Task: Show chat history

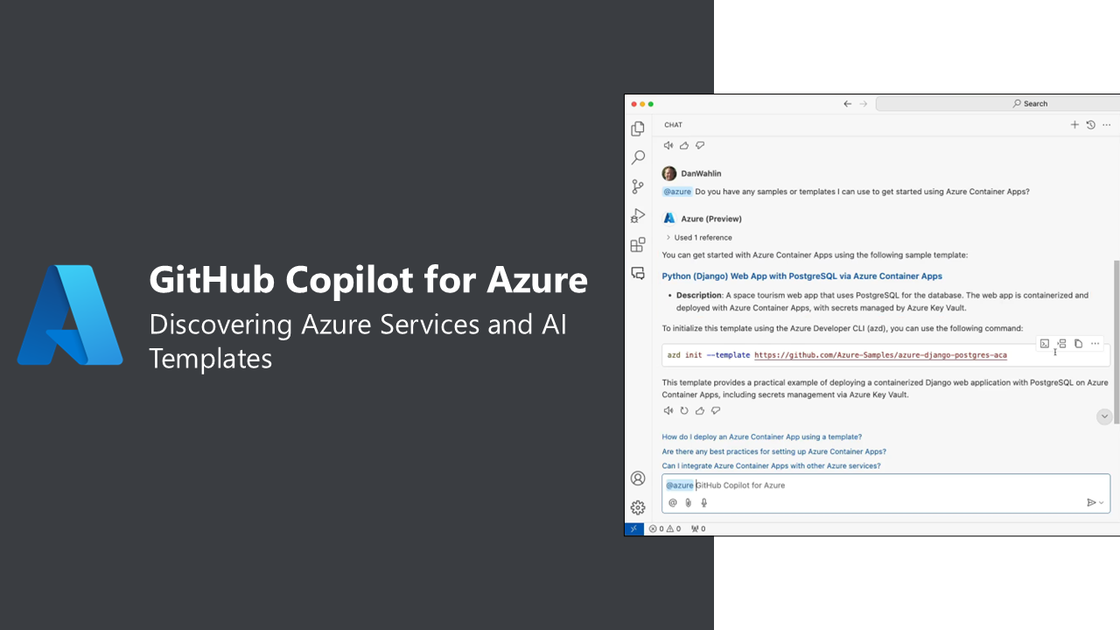Action: [x=1090, y=125]
